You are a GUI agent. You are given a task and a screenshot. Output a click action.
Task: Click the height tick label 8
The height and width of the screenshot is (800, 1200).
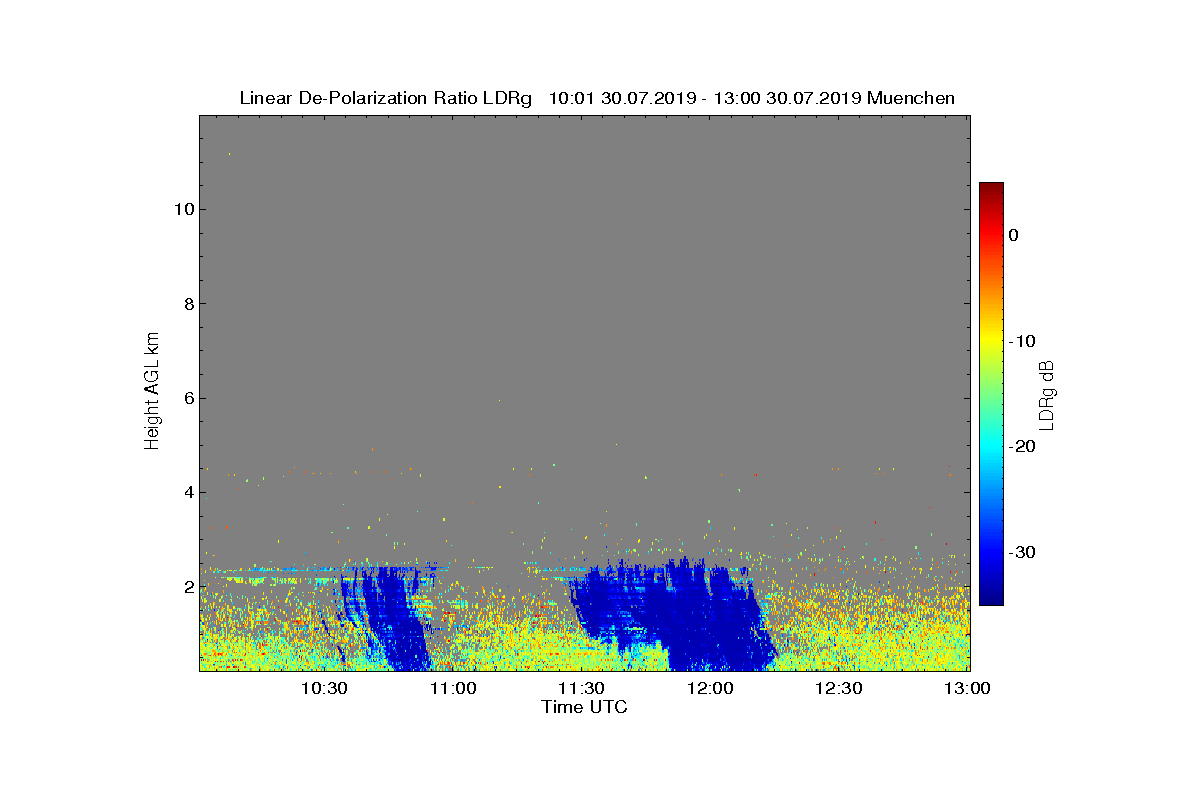click(x=188, y=304)
